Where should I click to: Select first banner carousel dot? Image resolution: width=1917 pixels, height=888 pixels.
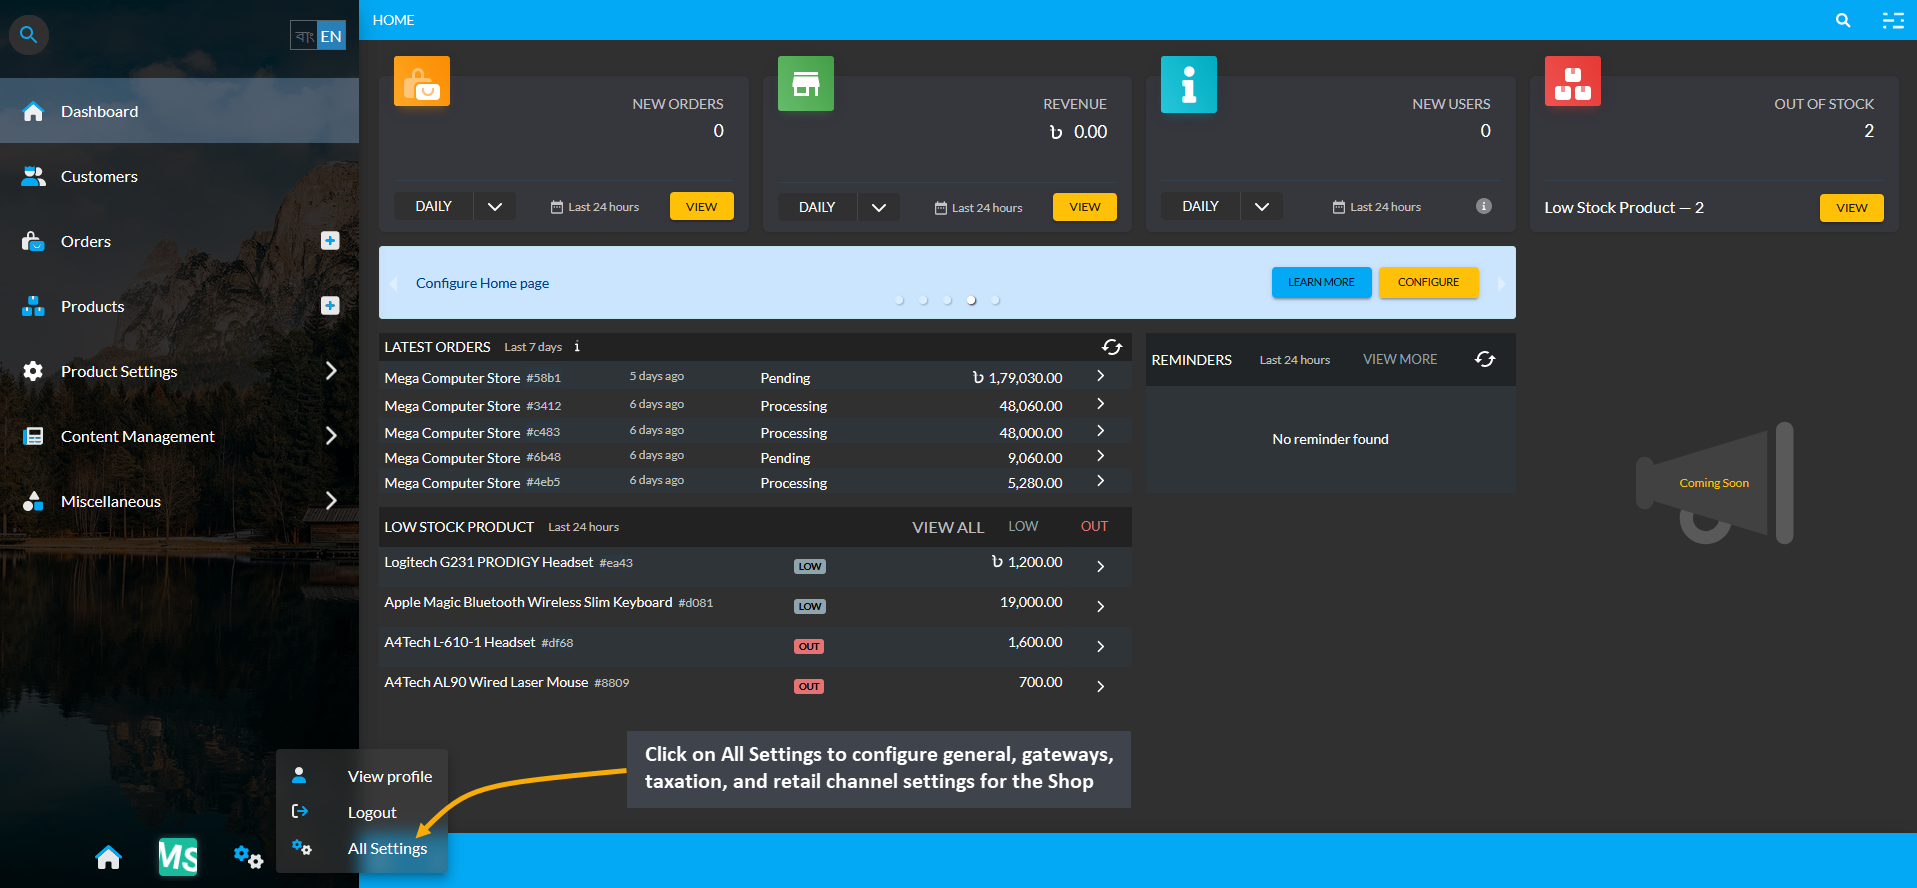tap(900, 300)
